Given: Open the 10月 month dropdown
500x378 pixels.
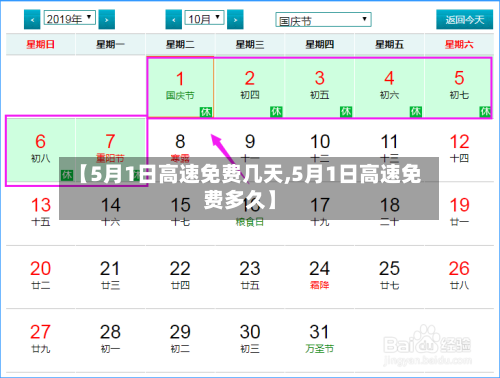Looking at the screenshot, I should [204, 18].
